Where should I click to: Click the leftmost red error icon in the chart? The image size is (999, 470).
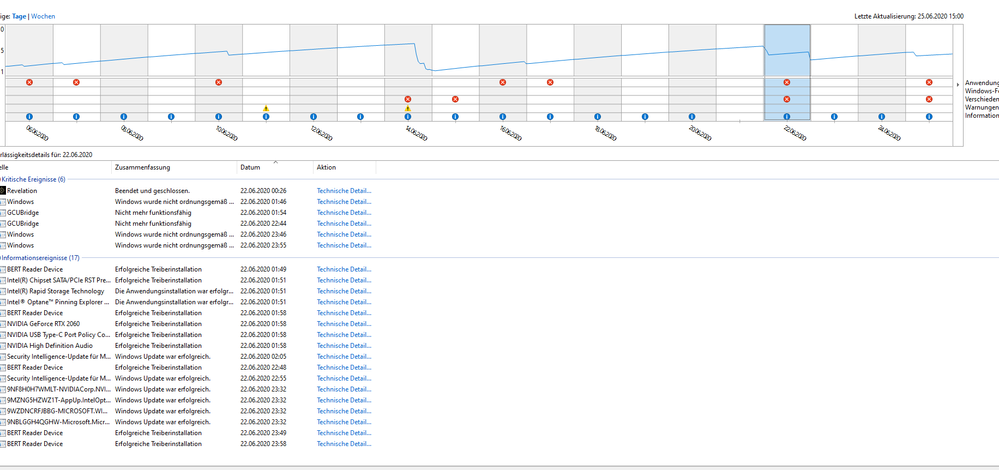click(29, 82)
